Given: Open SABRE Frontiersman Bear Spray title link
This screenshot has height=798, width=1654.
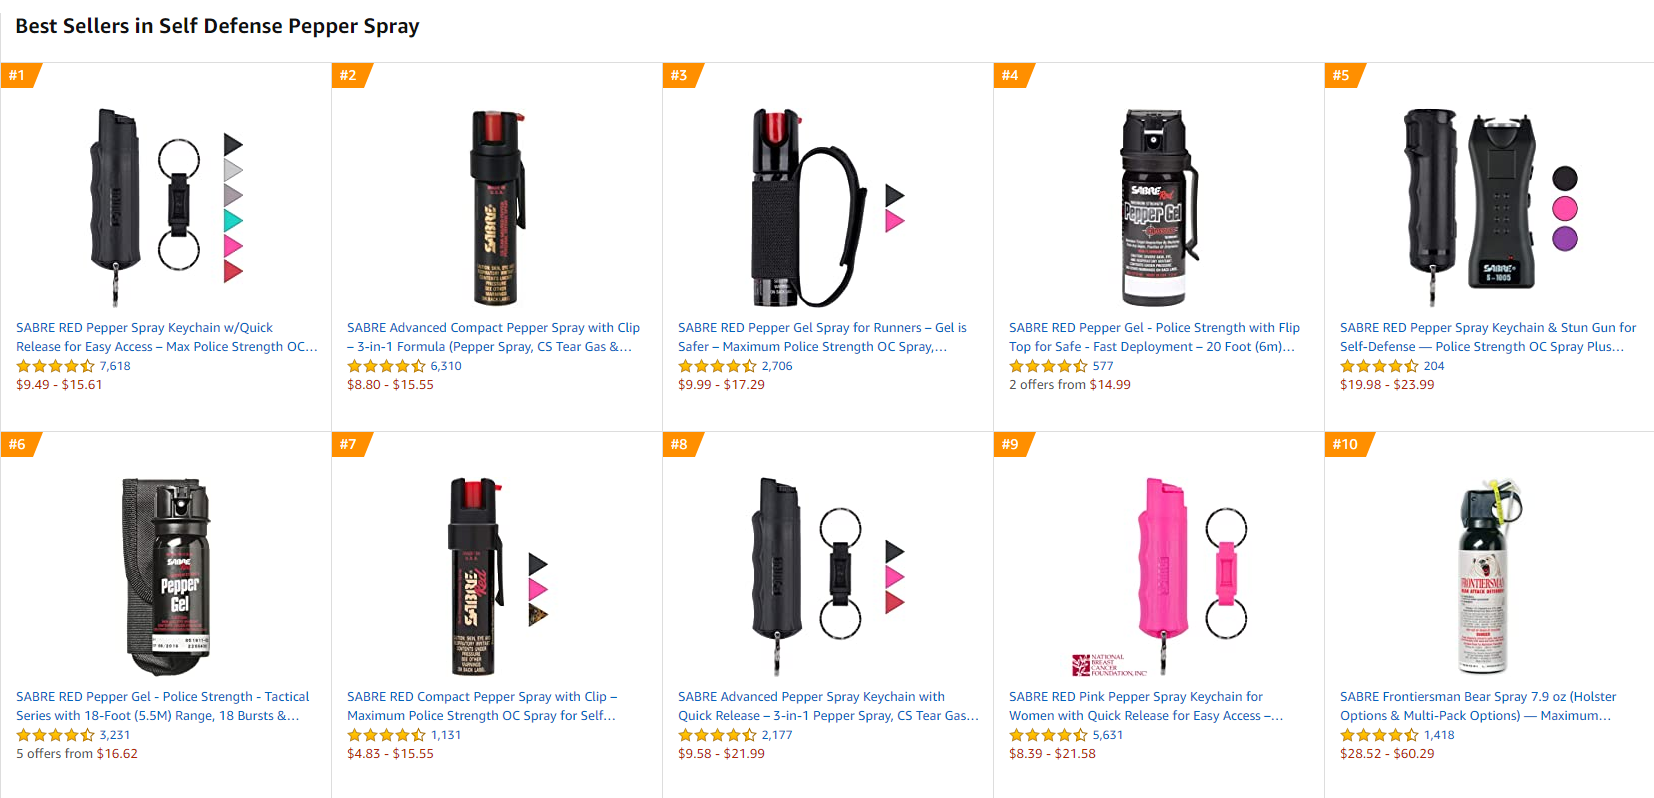Looking at the screenshot, I should coord(1478,706).
